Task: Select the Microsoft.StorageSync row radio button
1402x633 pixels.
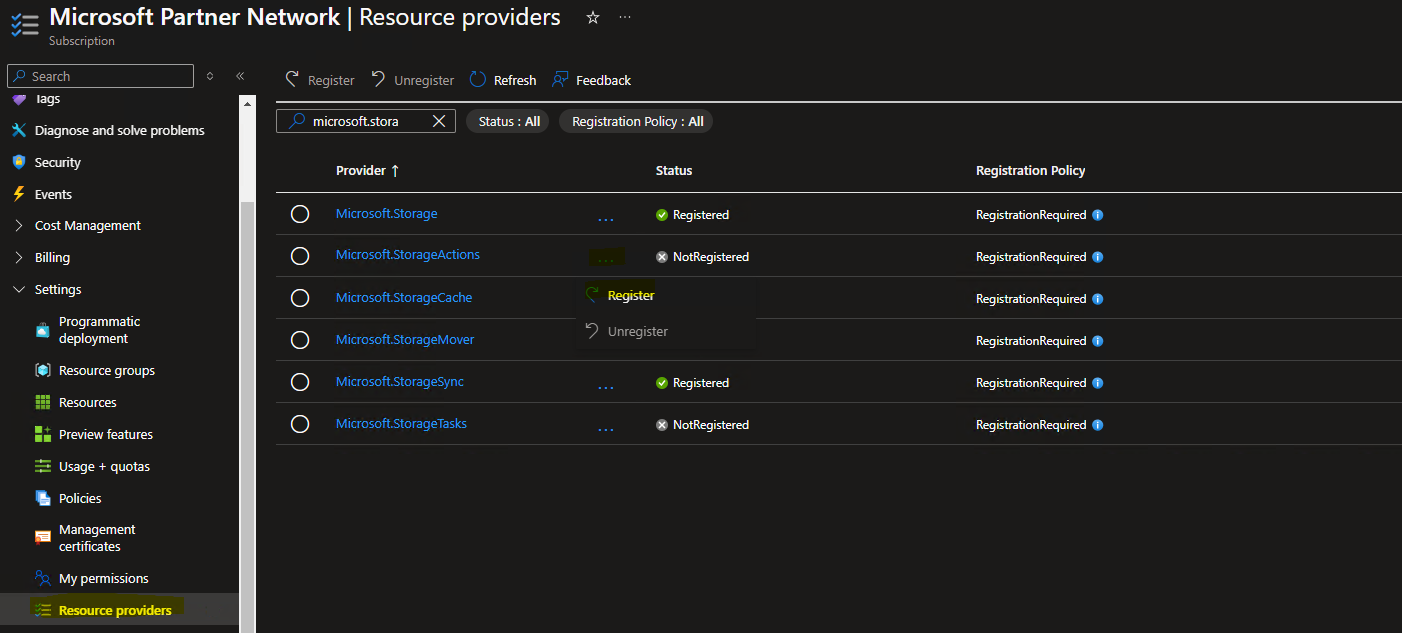Action: click(x=300, y=382)
